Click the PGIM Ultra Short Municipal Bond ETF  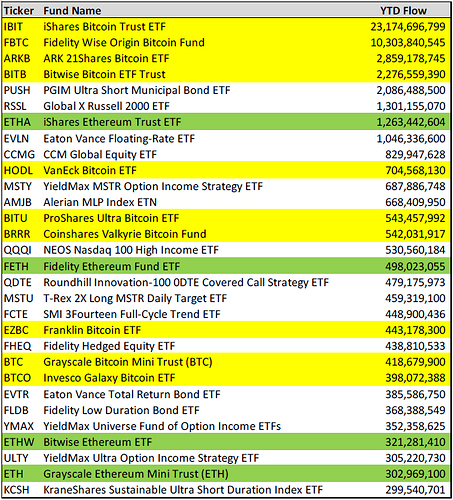point(137,90)
